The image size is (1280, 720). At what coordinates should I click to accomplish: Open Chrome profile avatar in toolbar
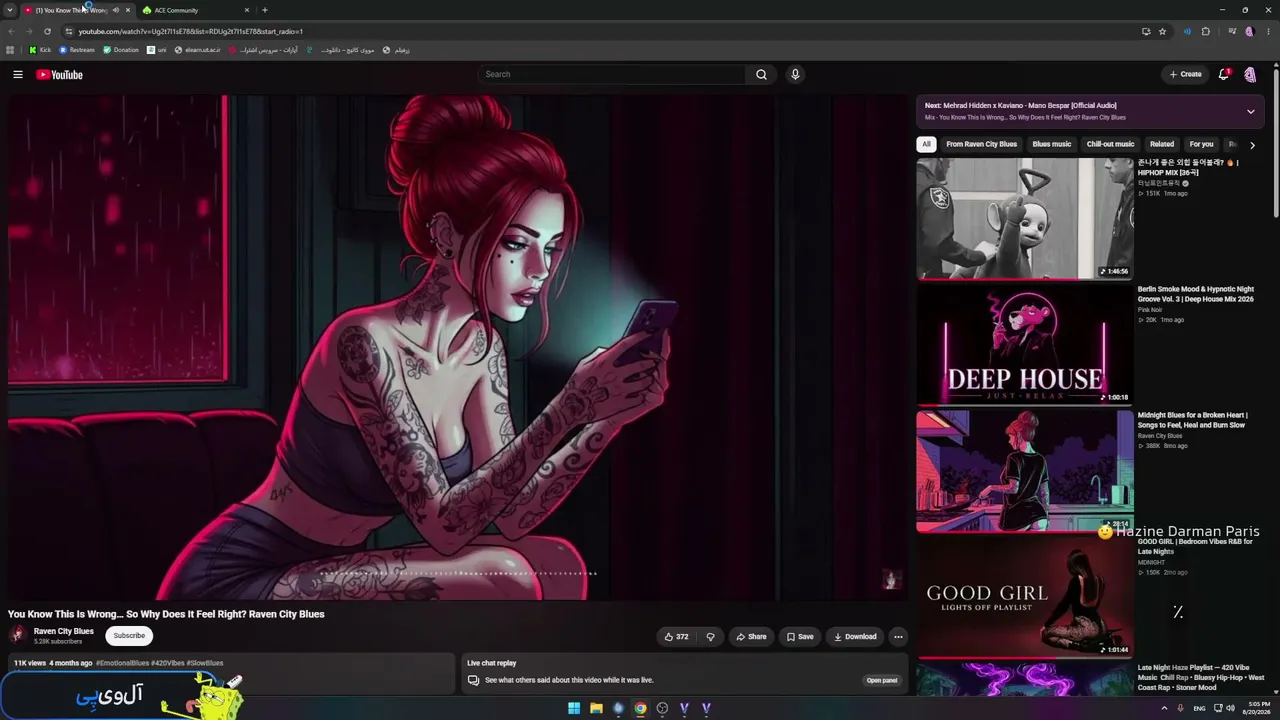click(x=1250, y=31)
